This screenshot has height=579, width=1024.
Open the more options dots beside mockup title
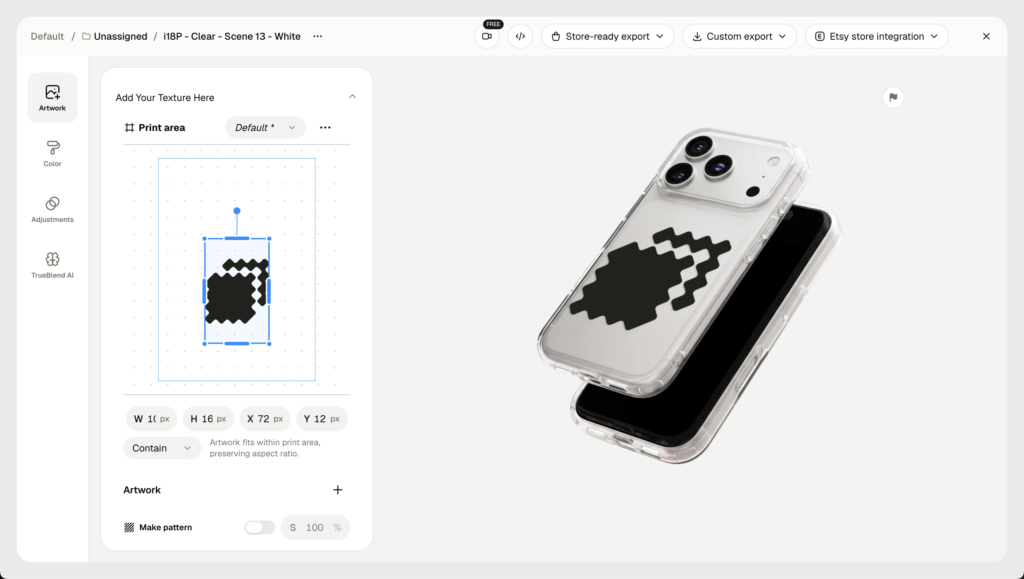click(x=317, y=36)
